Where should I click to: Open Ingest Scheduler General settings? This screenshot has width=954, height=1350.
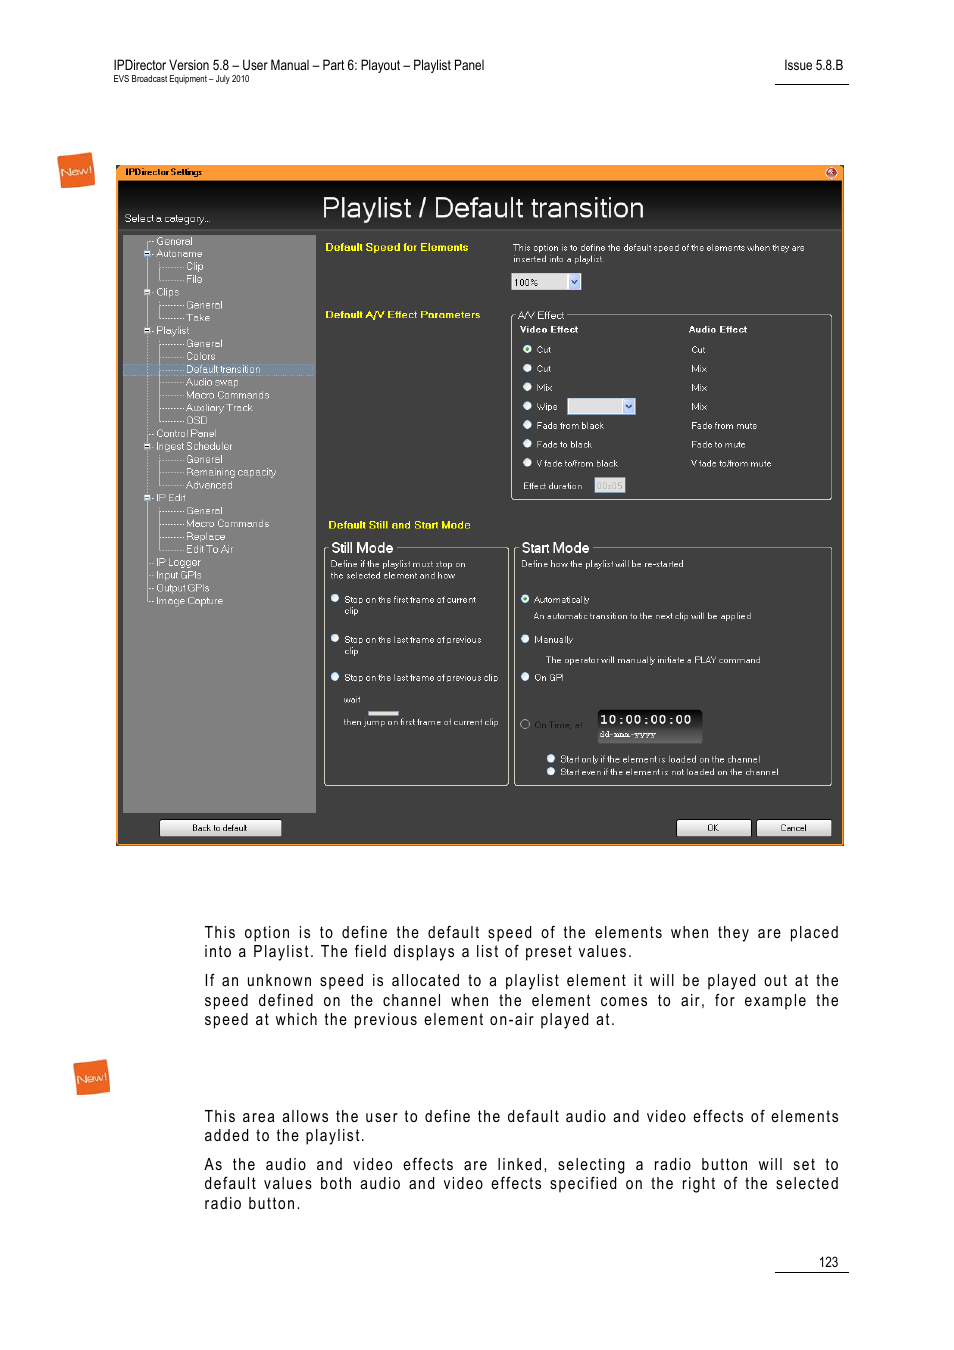point(204,460)
